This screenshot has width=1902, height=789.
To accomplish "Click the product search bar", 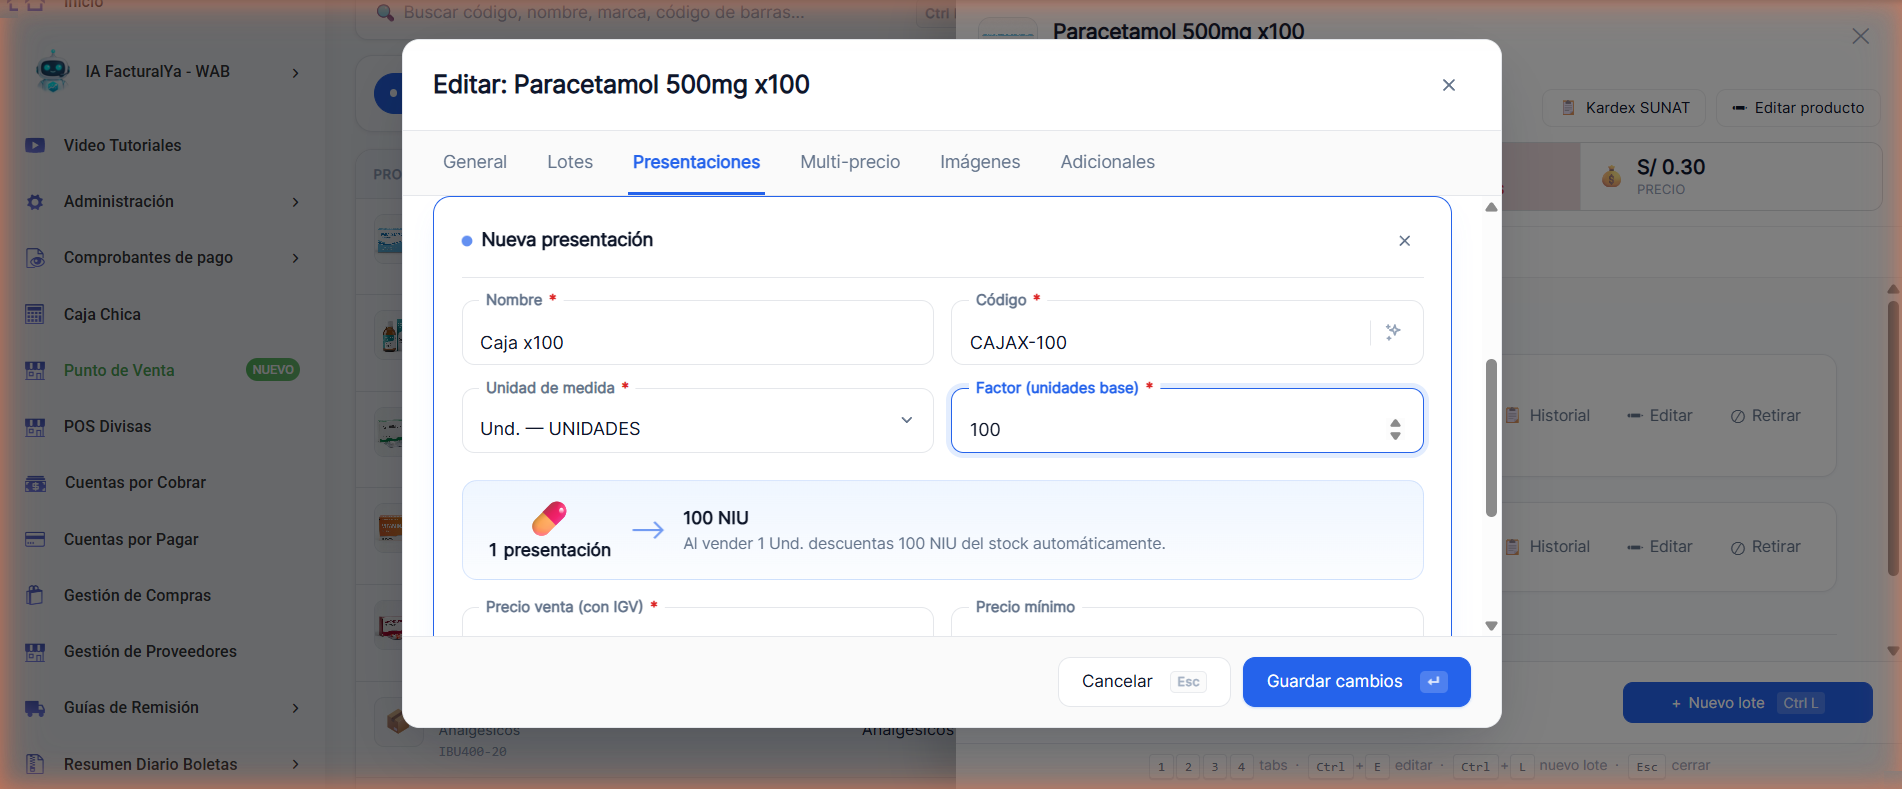I will click(x=655, y=13).
